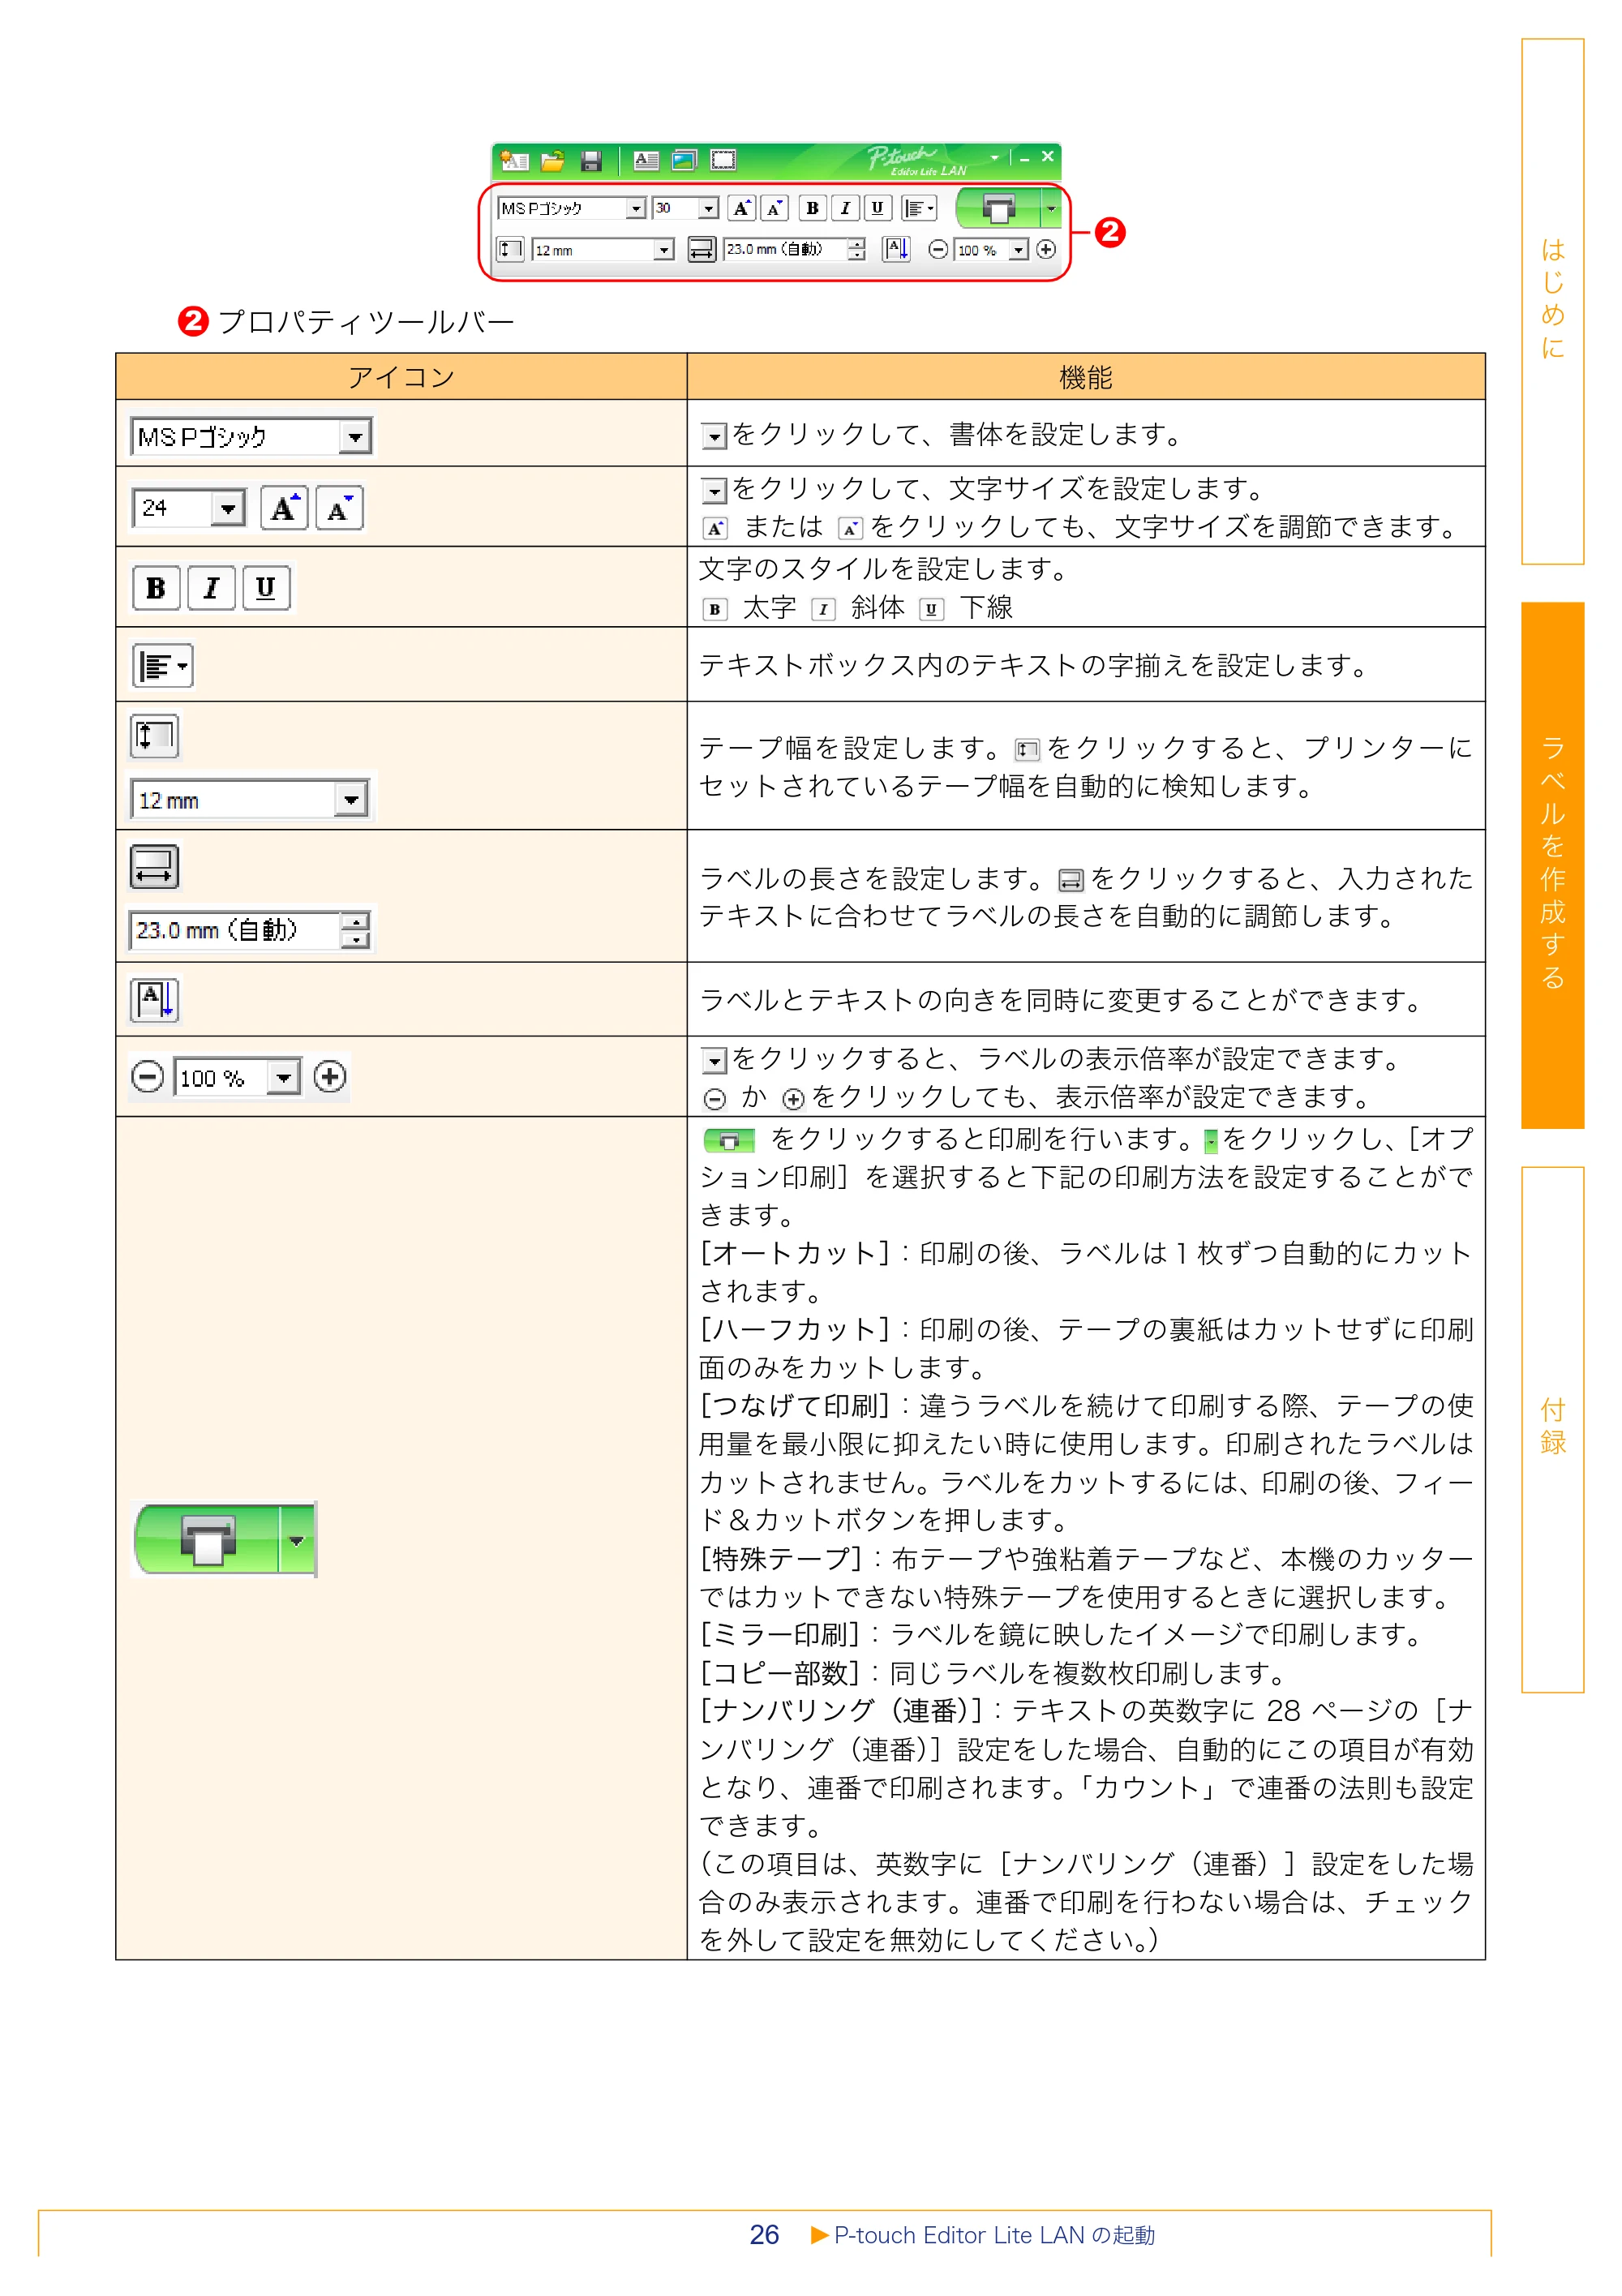This screenshot has height=2296, width=1622.
Task: Go to the 付録 side tab
Action: coord(1552,1429)
